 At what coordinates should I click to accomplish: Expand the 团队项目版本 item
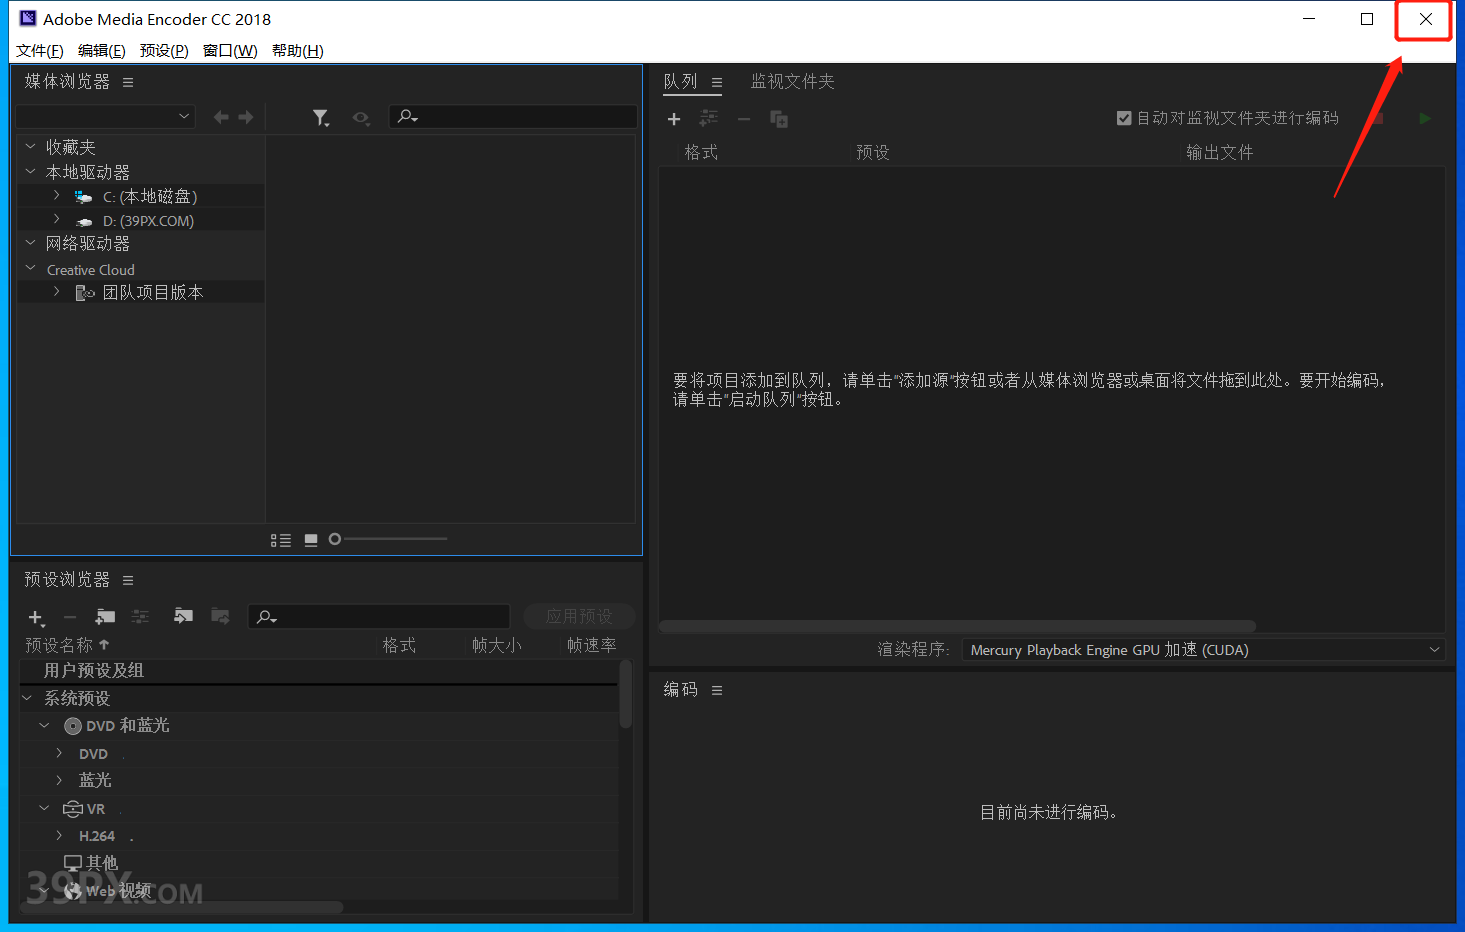[x=56, y=291]
